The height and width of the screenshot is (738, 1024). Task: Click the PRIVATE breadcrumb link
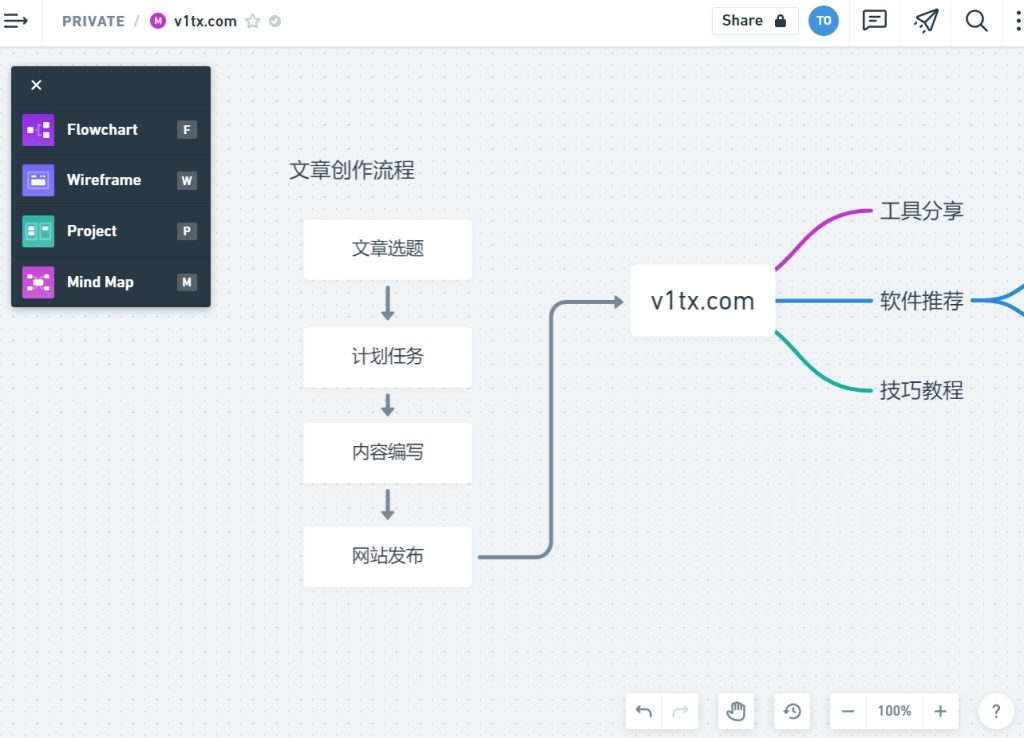pyautogui.click(x=93, y=22)
